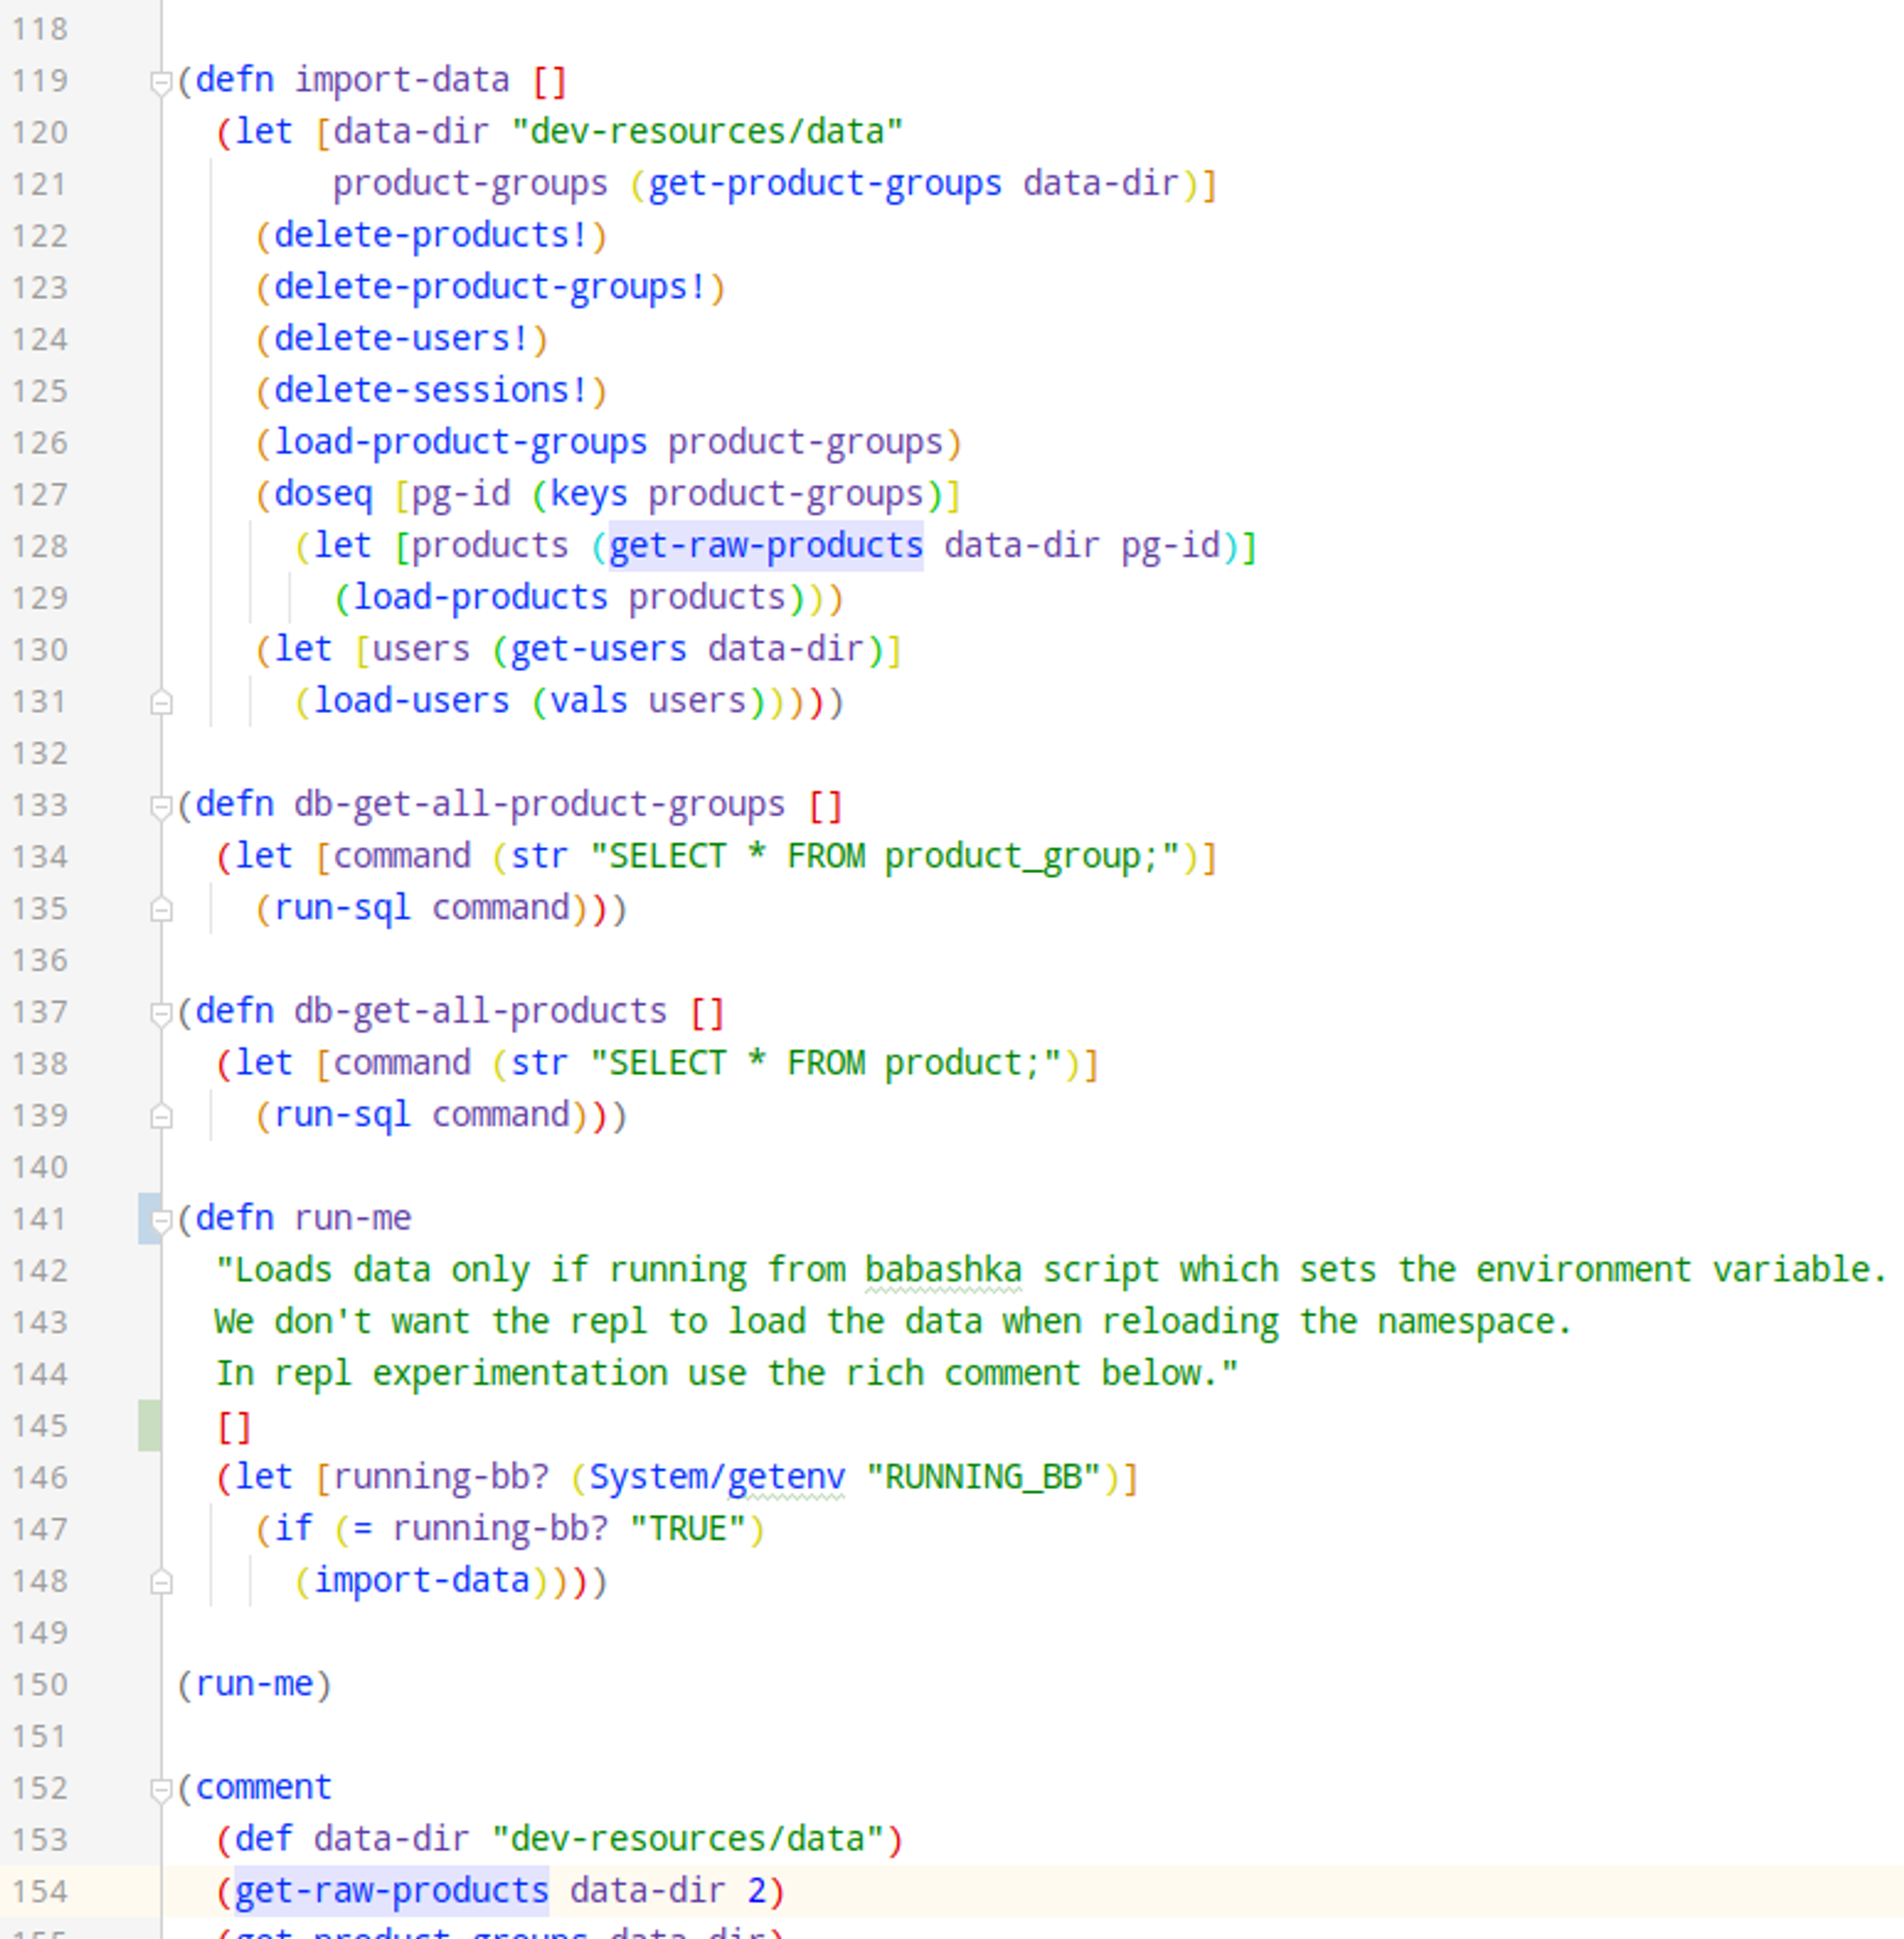The width and height of the screenshot is (1904, 1939).
Task: Click highlighted get-raw-products on line 128
Action: pos(765,546)
